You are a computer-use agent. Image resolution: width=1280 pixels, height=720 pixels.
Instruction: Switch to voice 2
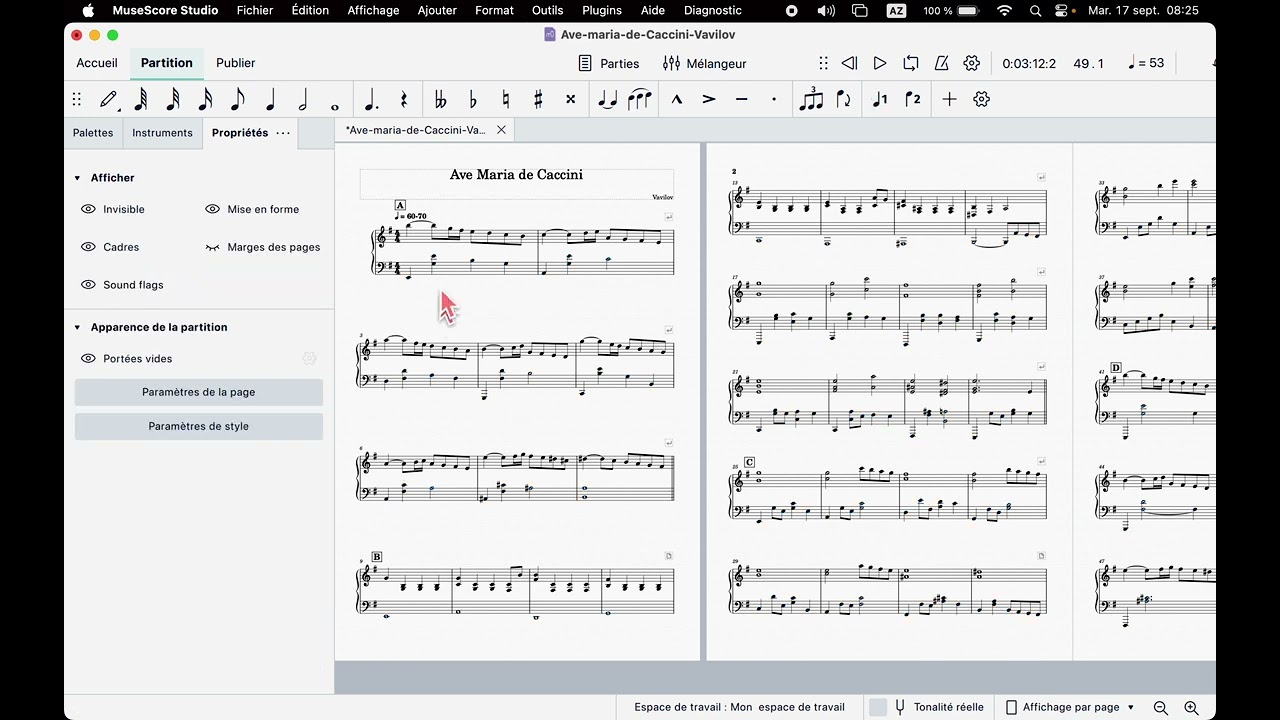pyautogui.click(x=912, y=99)
